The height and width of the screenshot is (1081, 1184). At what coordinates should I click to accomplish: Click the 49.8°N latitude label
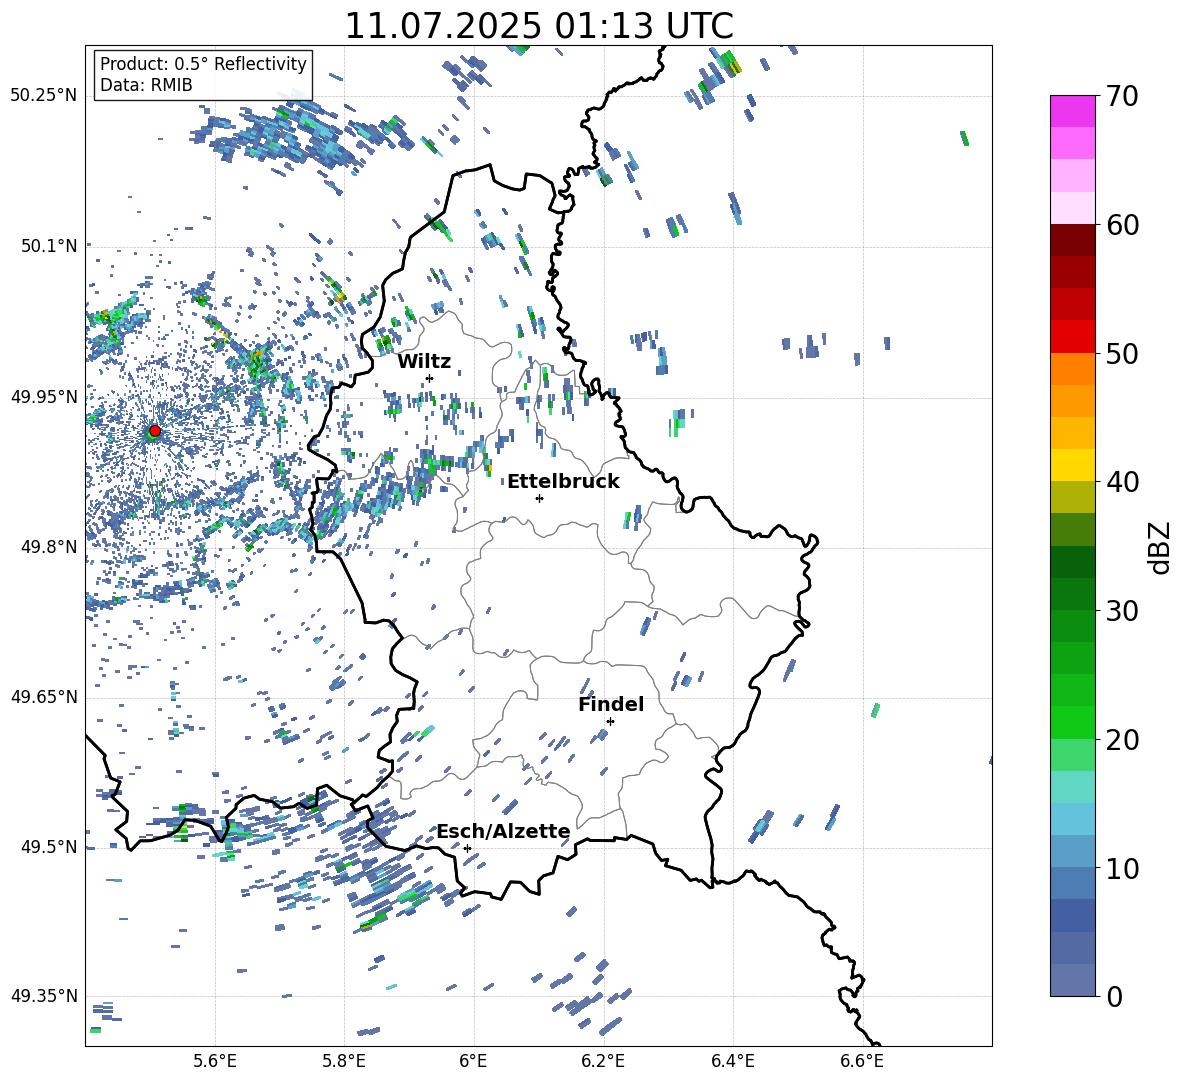pos(50,547)
